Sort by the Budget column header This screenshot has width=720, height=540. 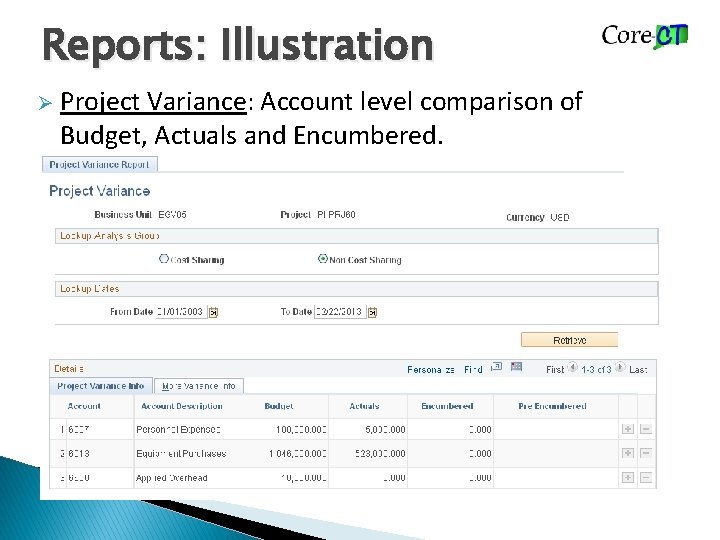coord(279,406)
